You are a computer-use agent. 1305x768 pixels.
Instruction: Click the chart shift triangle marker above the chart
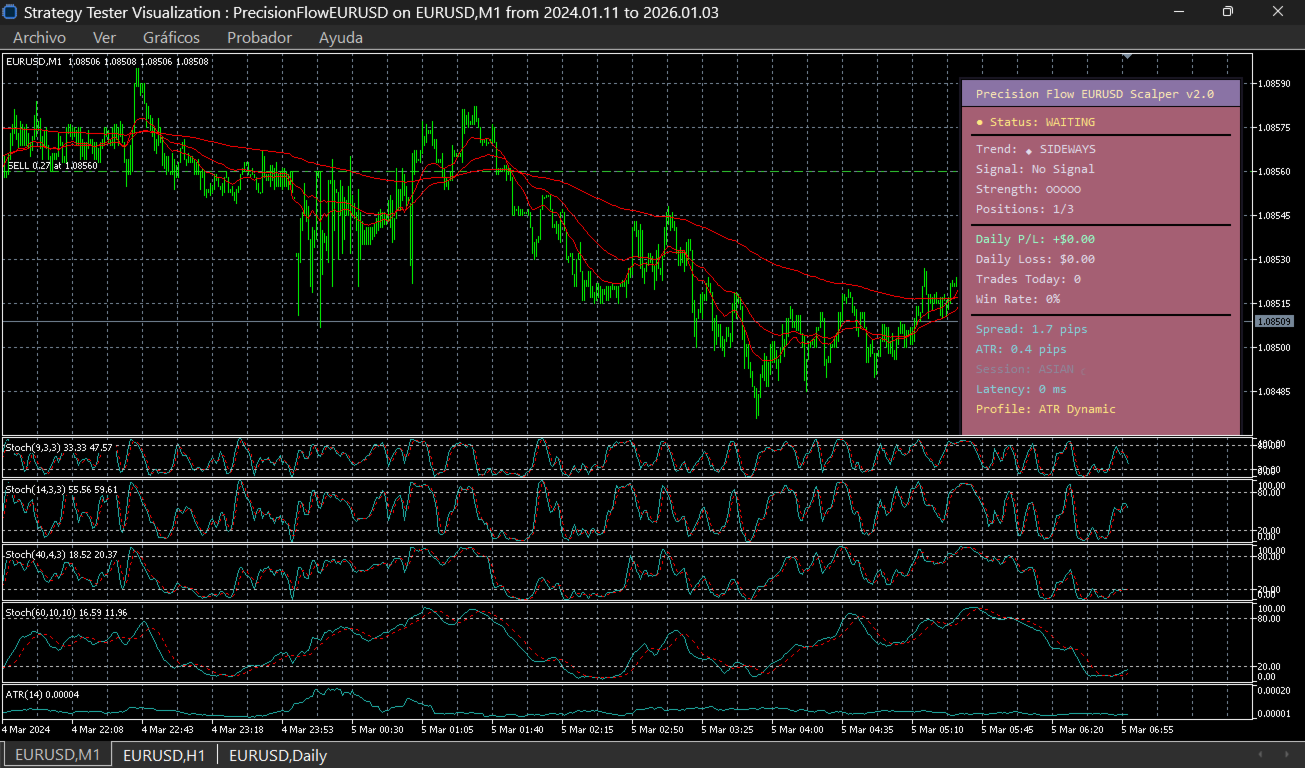[1127, 56]
